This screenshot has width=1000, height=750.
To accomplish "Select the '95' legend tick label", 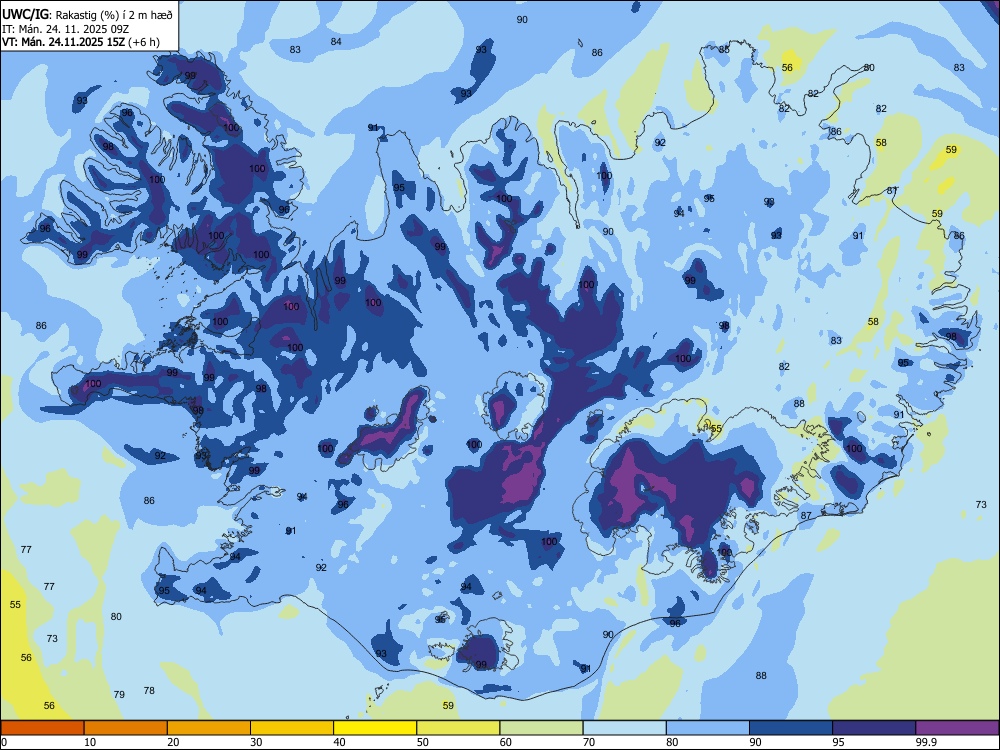I will click(x=838, y=742).
